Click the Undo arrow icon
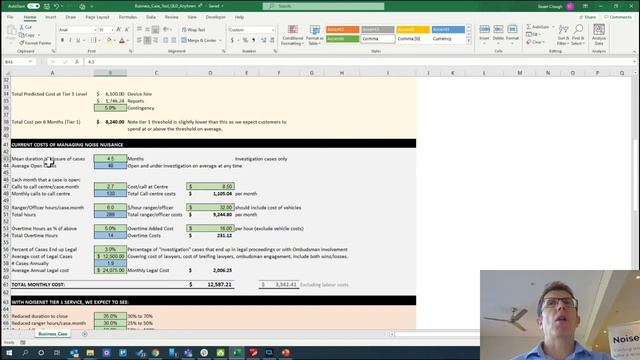Screen dimensions: 640x360 coord(57,6)
